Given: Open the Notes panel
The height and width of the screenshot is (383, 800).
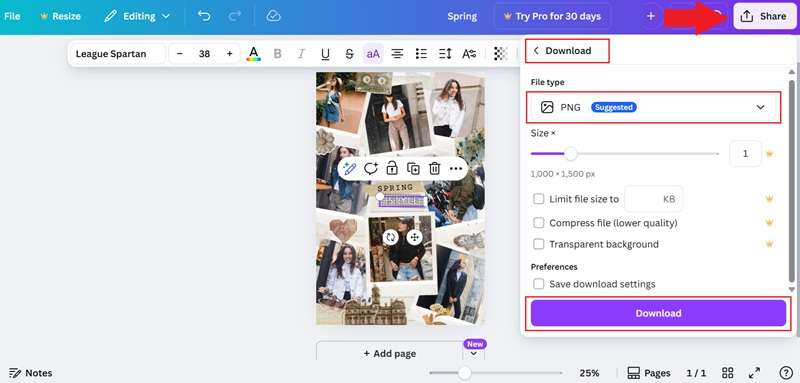Looking at the screenshot, I should 31,373.
